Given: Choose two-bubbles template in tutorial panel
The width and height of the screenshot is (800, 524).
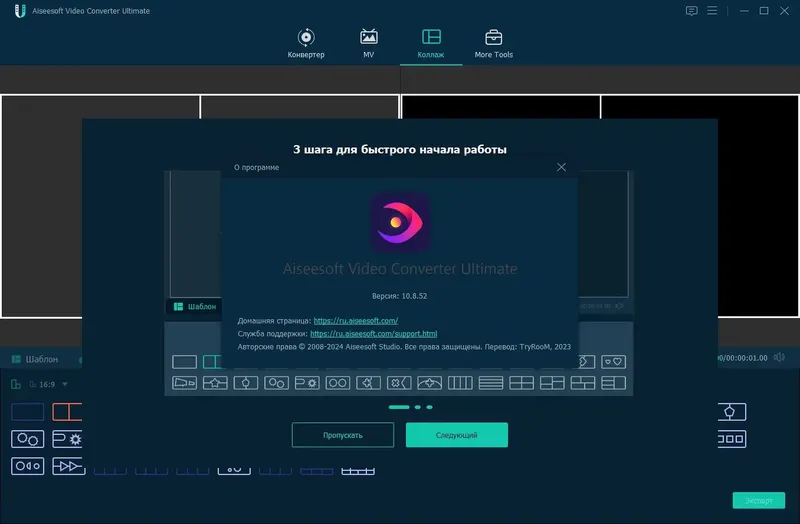Looking at the screenshot, I should pyautogui.click(x=276, y=383).
